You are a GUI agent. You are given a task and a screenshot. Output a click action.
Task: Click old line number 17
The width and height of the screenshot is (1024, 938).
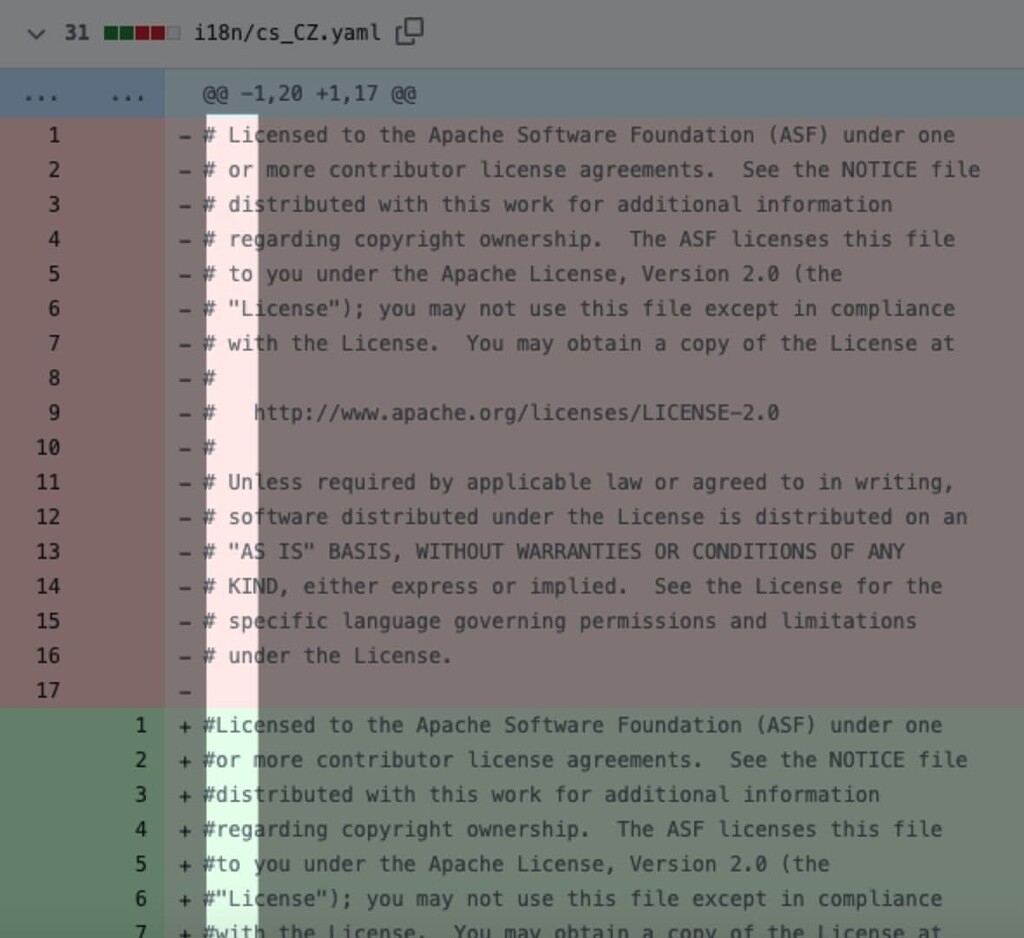point(47,690)
